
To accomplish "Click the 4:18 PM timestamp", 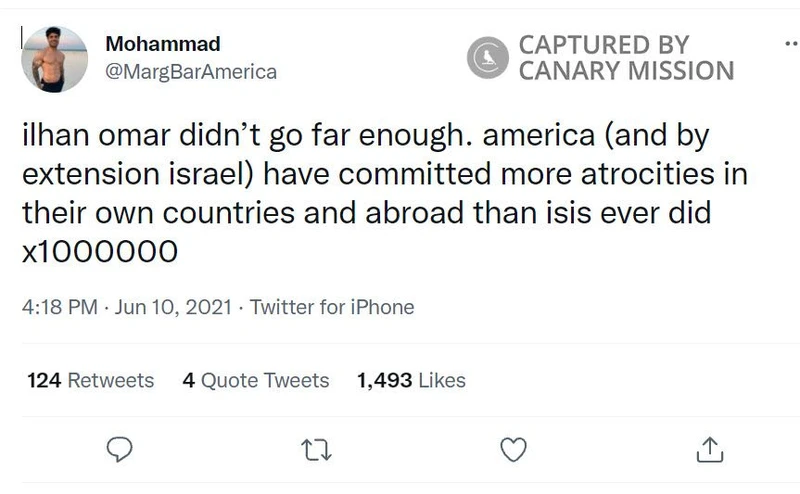I will [x=55, y=307].
